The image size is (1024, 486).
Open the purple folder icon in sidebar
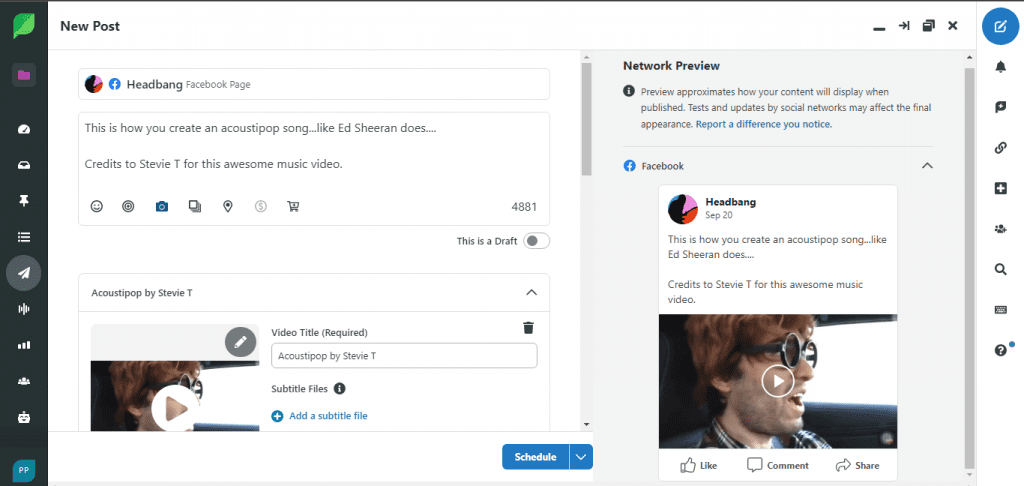click(x=24, y=75)
